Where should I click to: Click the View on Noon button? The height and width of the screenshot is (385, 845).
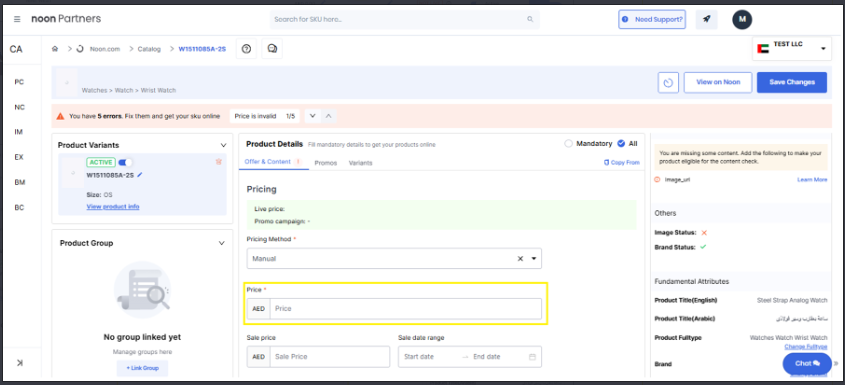click(718, 82)
